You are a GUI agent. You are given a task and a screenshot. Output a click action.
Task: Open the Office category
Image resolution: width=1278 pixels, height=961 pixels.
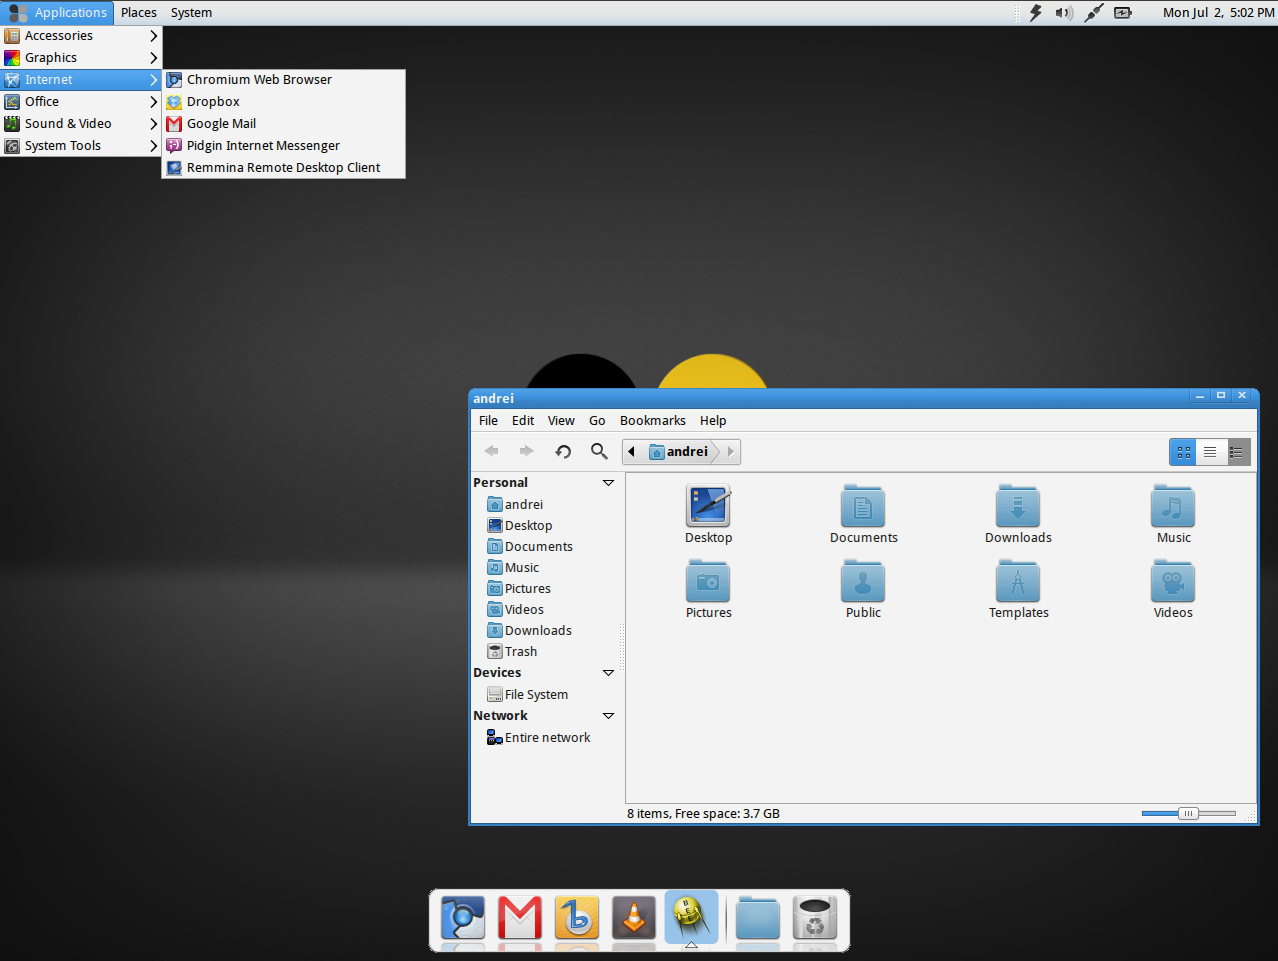tap(81, 102)
